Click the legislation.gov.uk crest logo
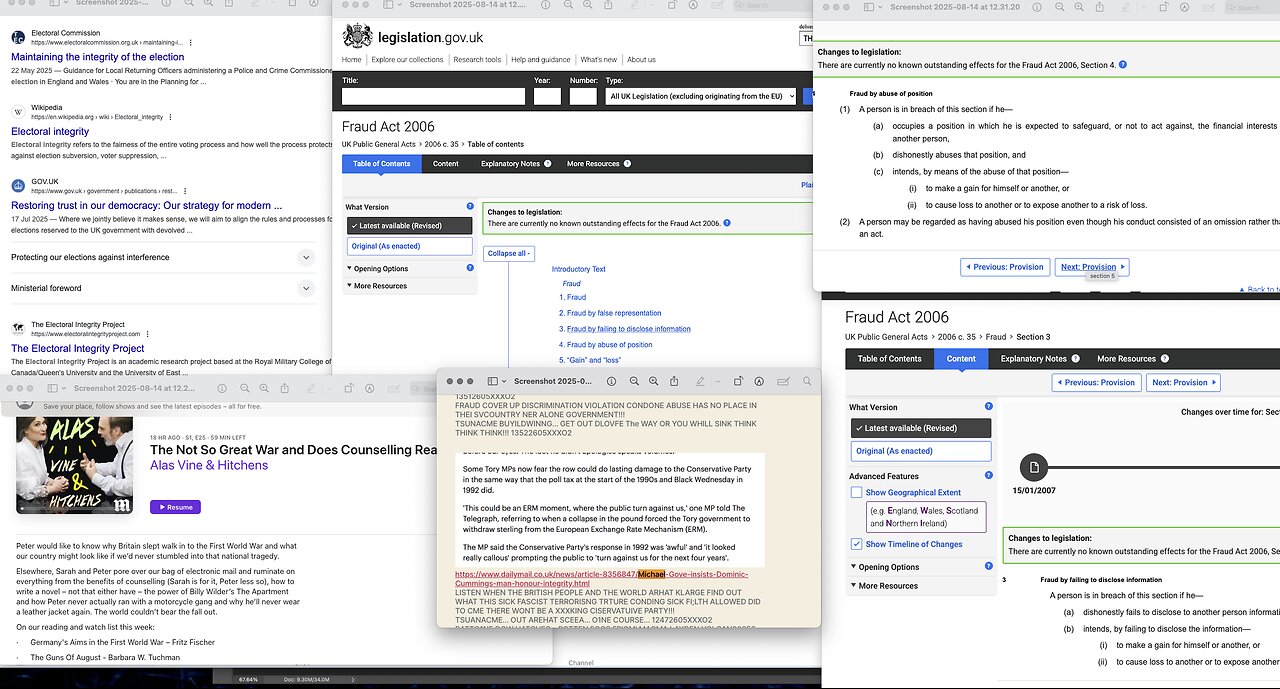This screenshot has height=689, width=1280. click(x=357, y=36)
